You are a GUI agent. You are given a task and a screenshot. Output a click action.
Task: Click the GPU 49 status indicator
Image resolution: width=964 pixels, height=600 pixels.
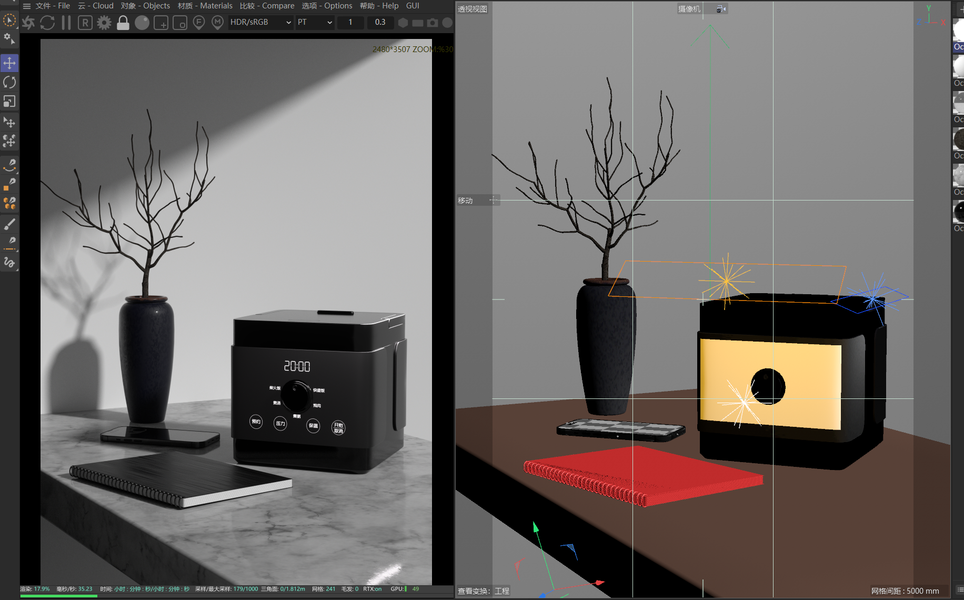click(x=405, y=589)
